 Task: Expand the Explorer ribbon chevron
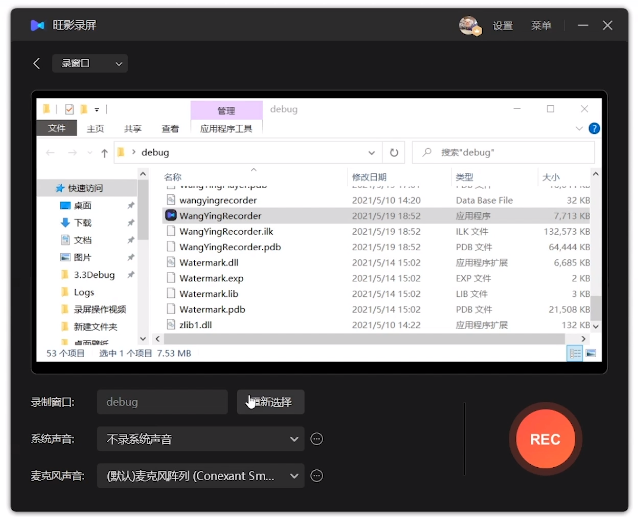tap(579, 129)
